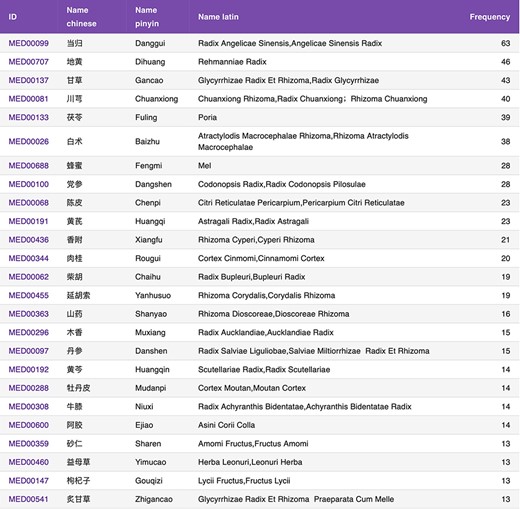Open the MED00707 herb link
The image size is (520, 509).
[x=29, y=62]
